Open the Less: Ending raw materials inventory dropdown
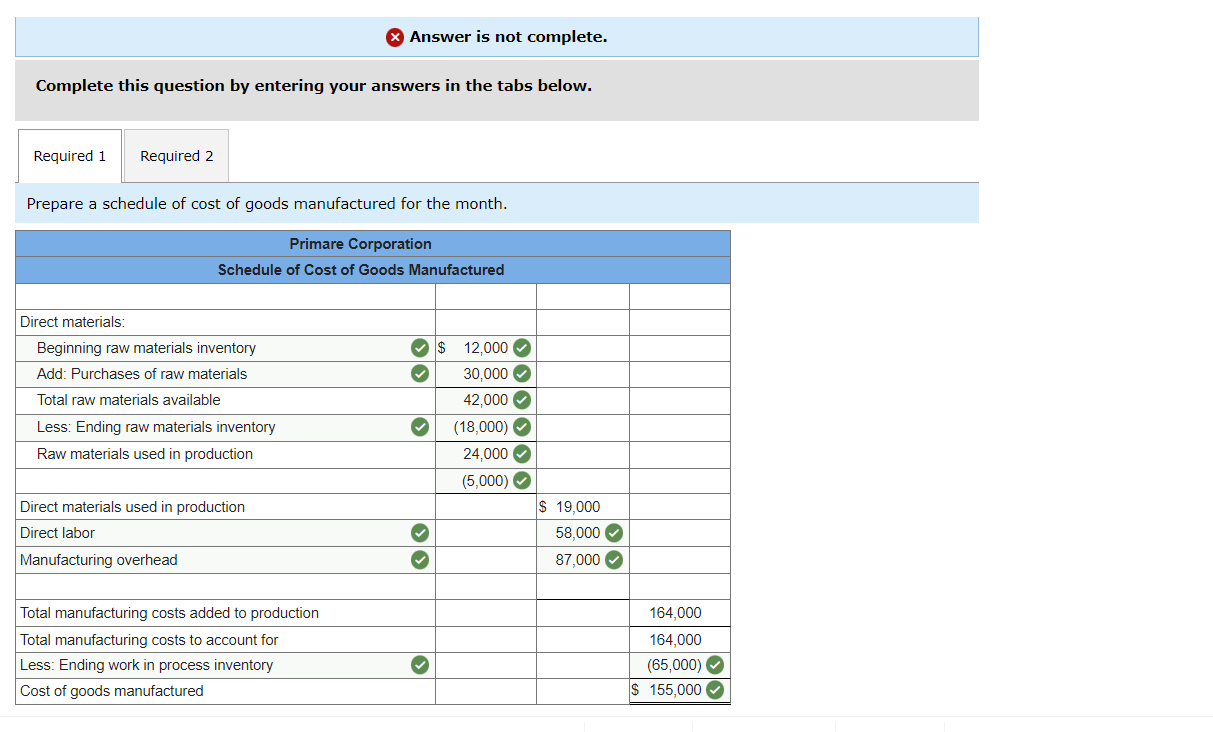The height and width of the screenshot is (732, 1213). tap(225, 427)
